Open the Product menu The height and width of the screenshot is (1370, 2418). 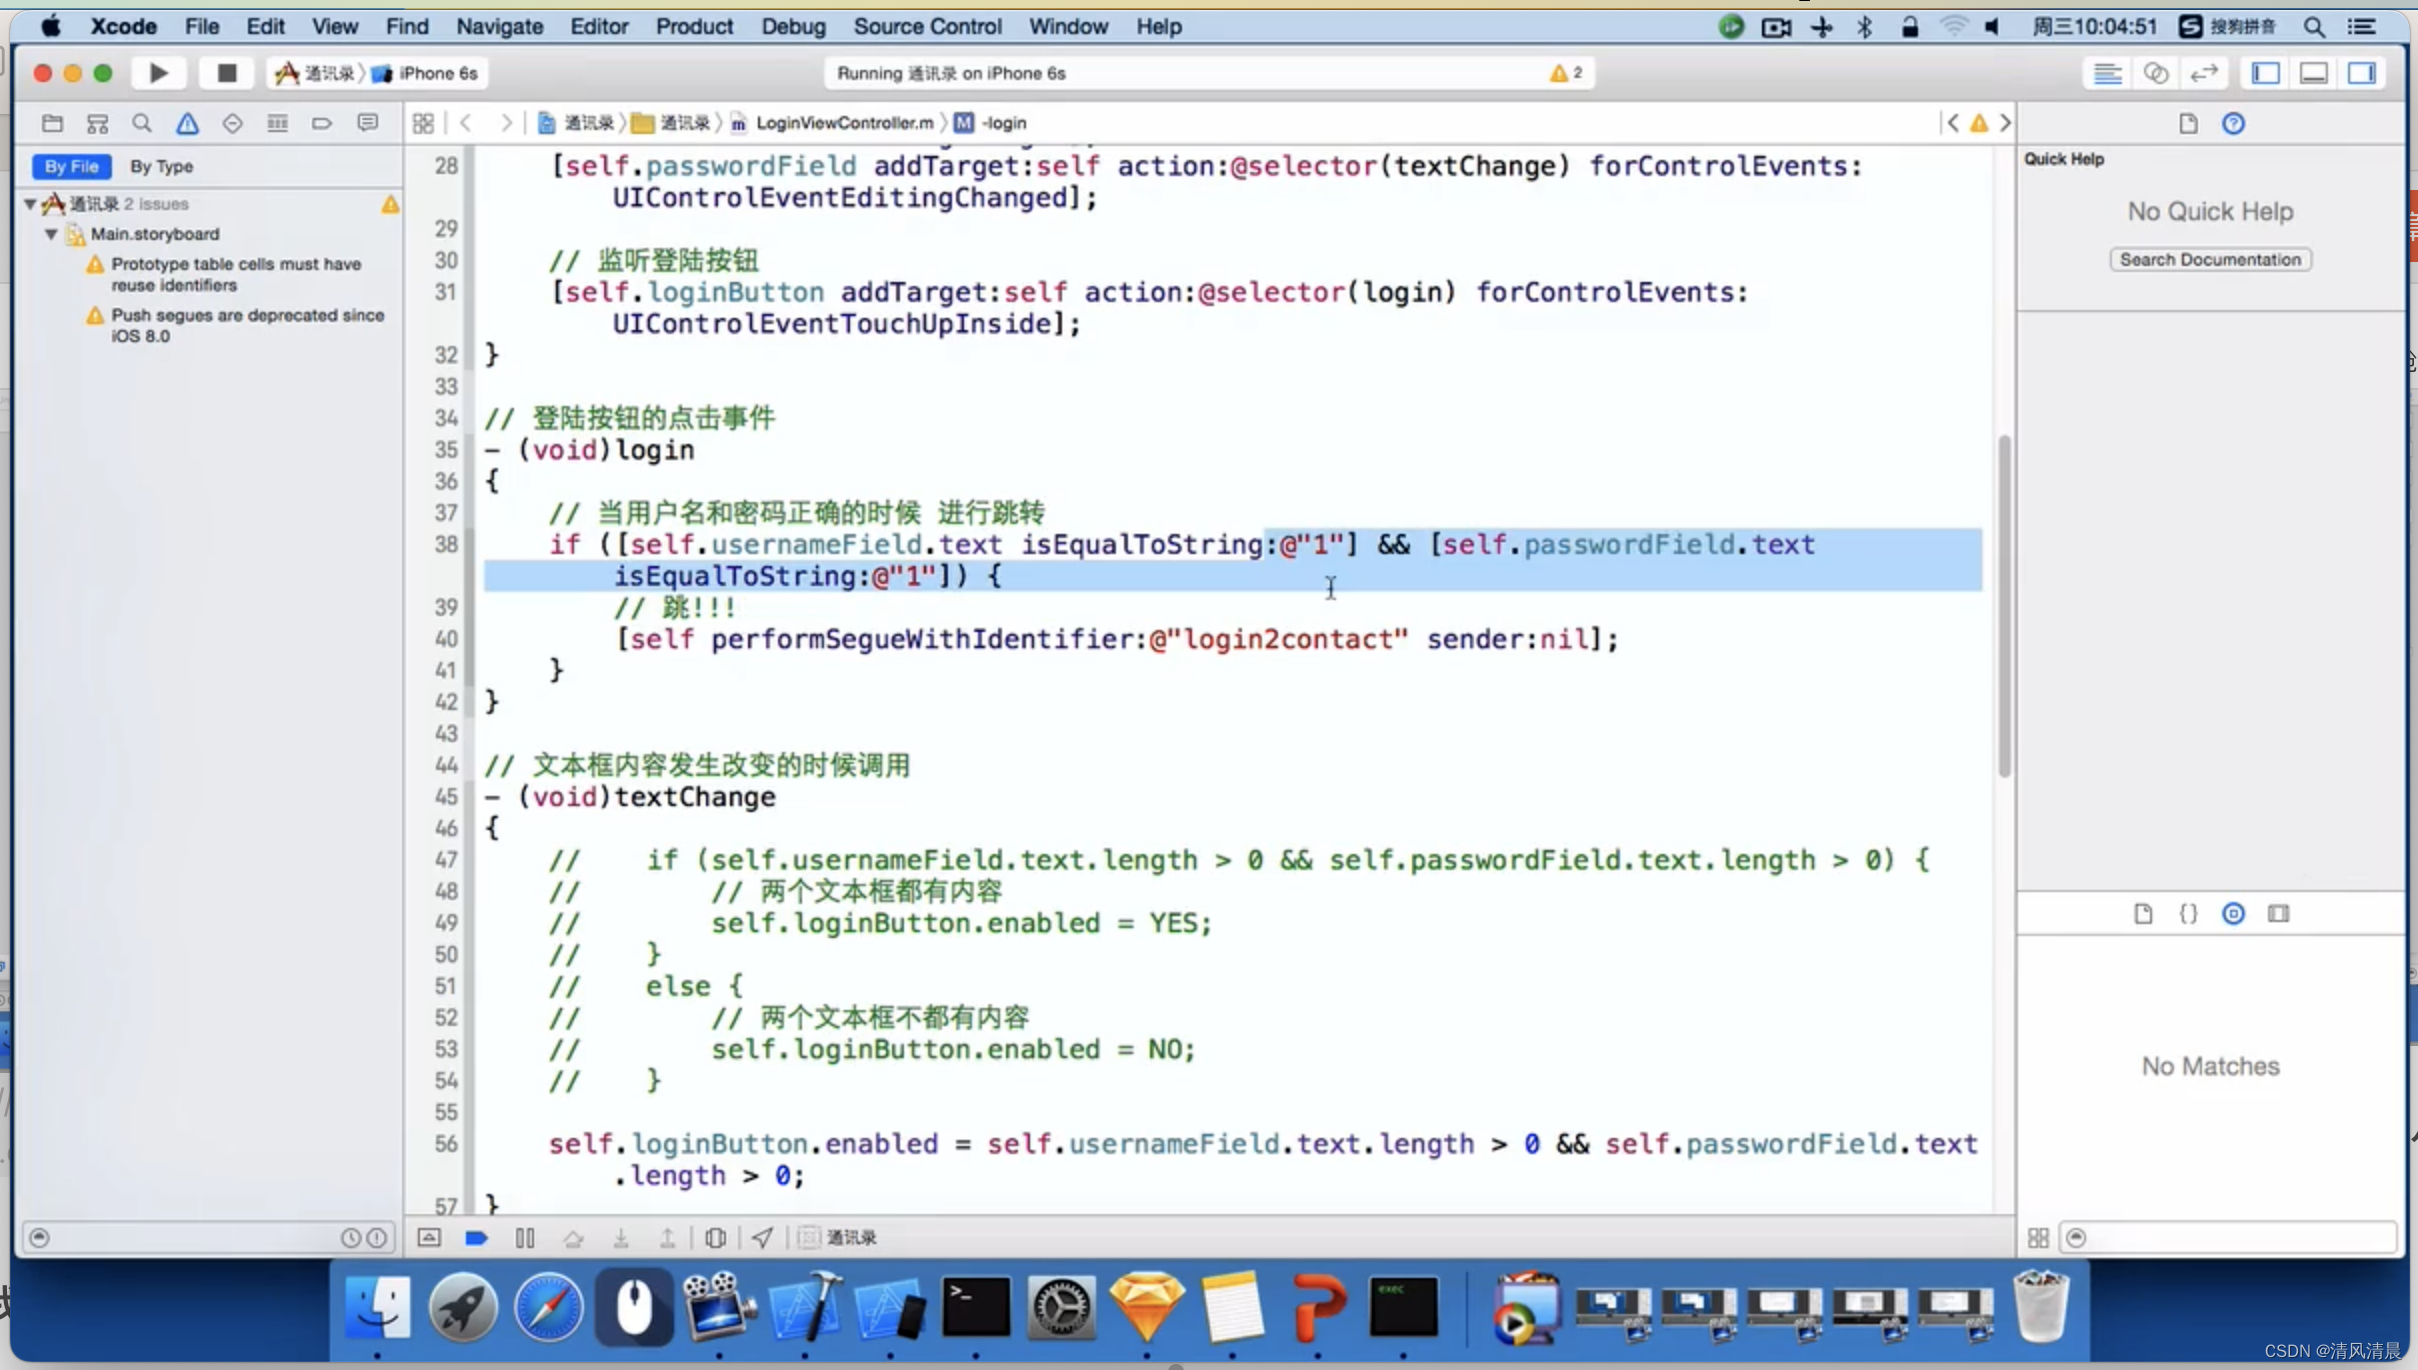pyautogui.click(x=694, y=26)
